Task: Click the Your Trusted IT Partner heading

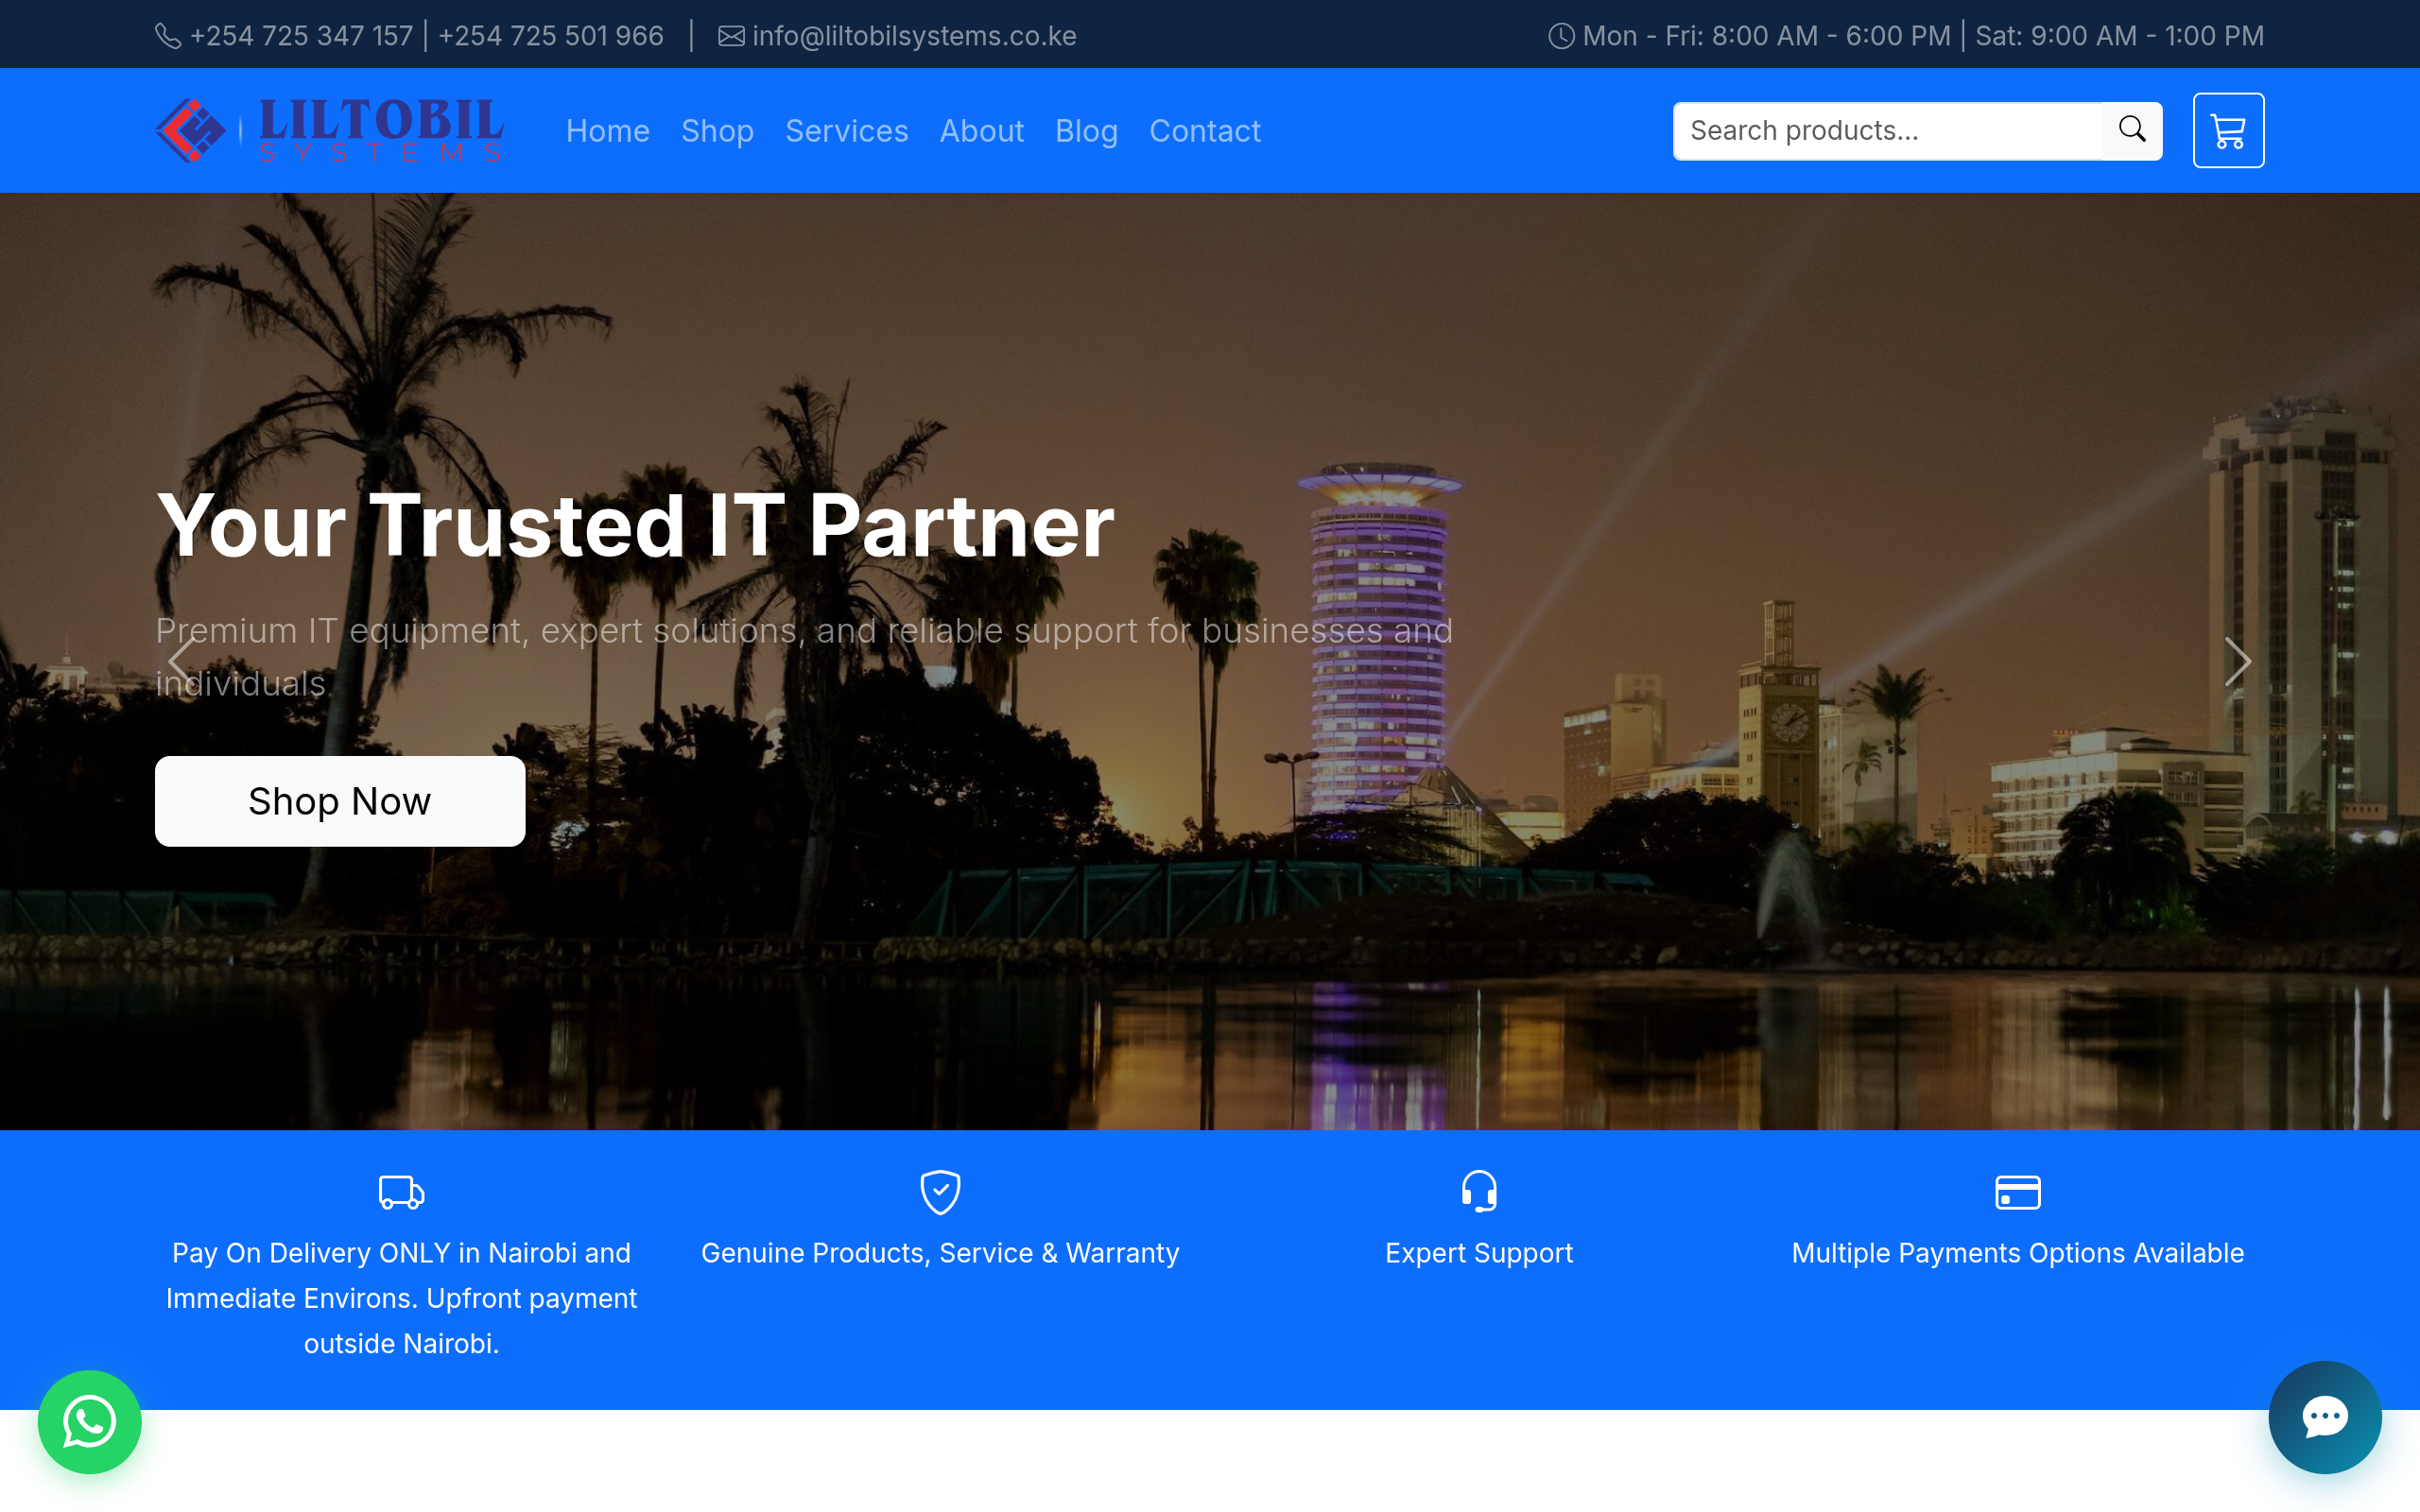Action: [635, 525]
